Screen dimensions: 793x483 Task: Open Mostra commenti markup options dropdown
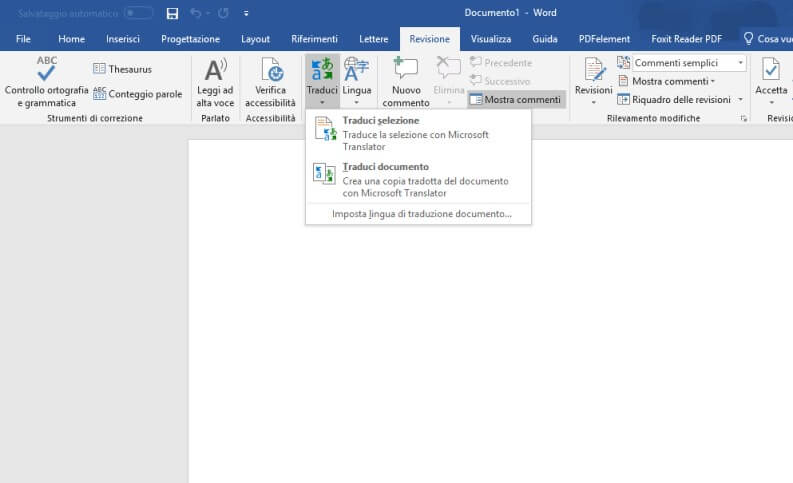pos(667,81)
